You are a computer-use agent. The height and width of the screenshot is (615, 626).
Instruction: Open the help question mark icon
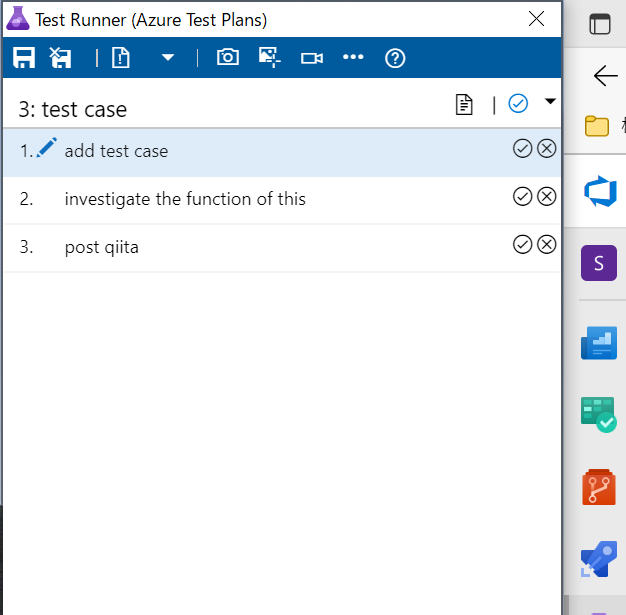pyautogui.click(x=395, y=58)
